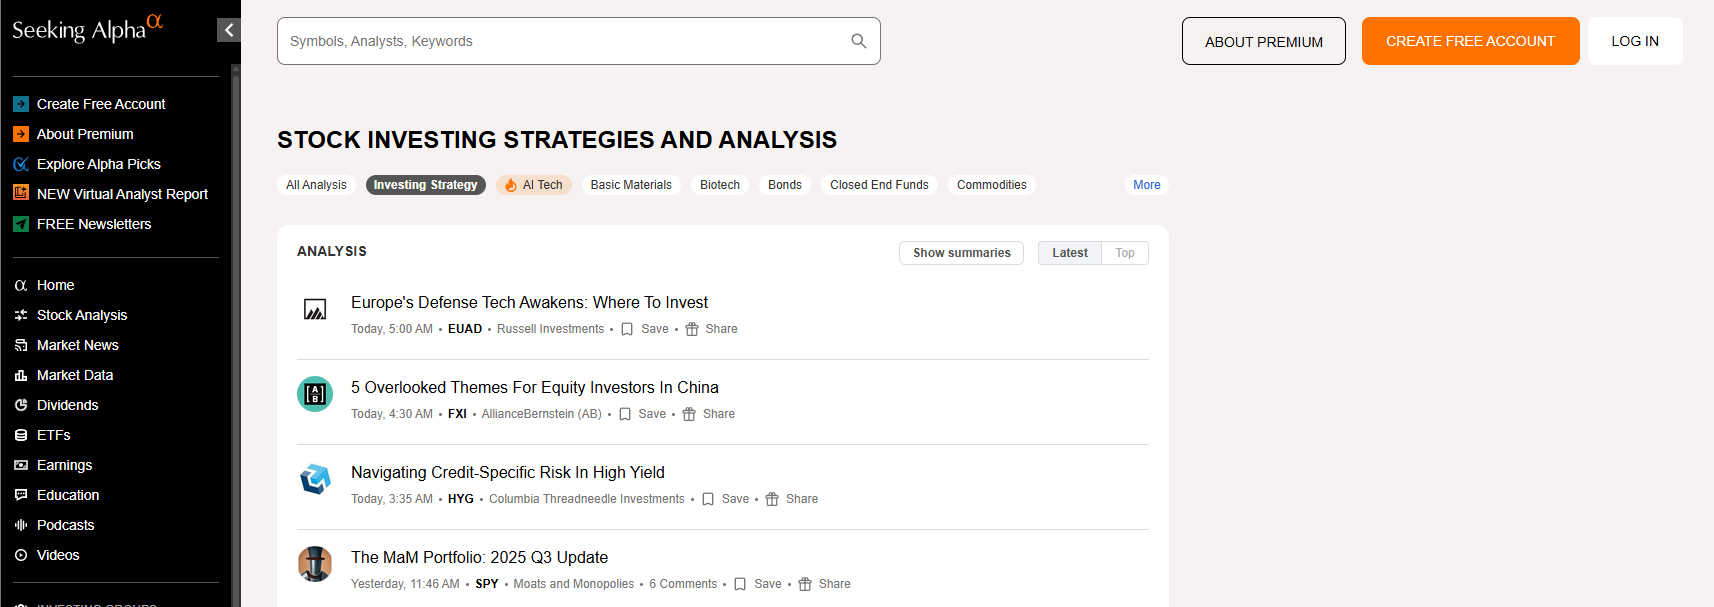Click About Premium sidebar icon
Screen dimensions: 1714x607
pos(21,134)
